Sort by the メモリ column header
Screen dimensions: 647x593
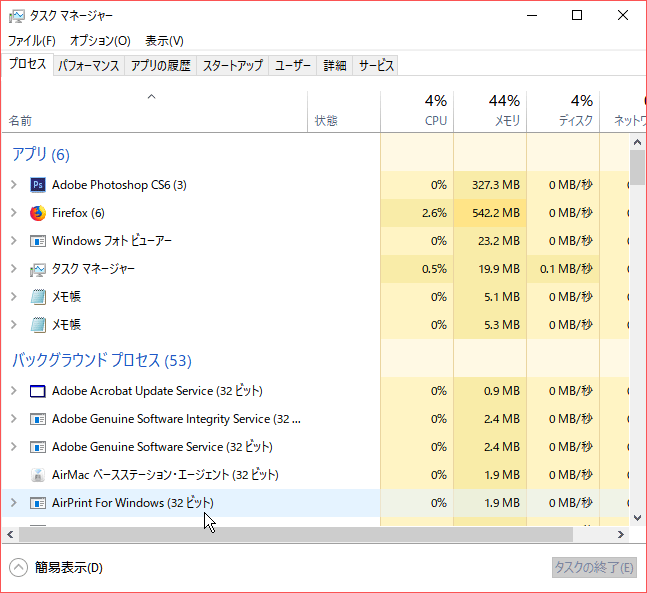[490, 111]
